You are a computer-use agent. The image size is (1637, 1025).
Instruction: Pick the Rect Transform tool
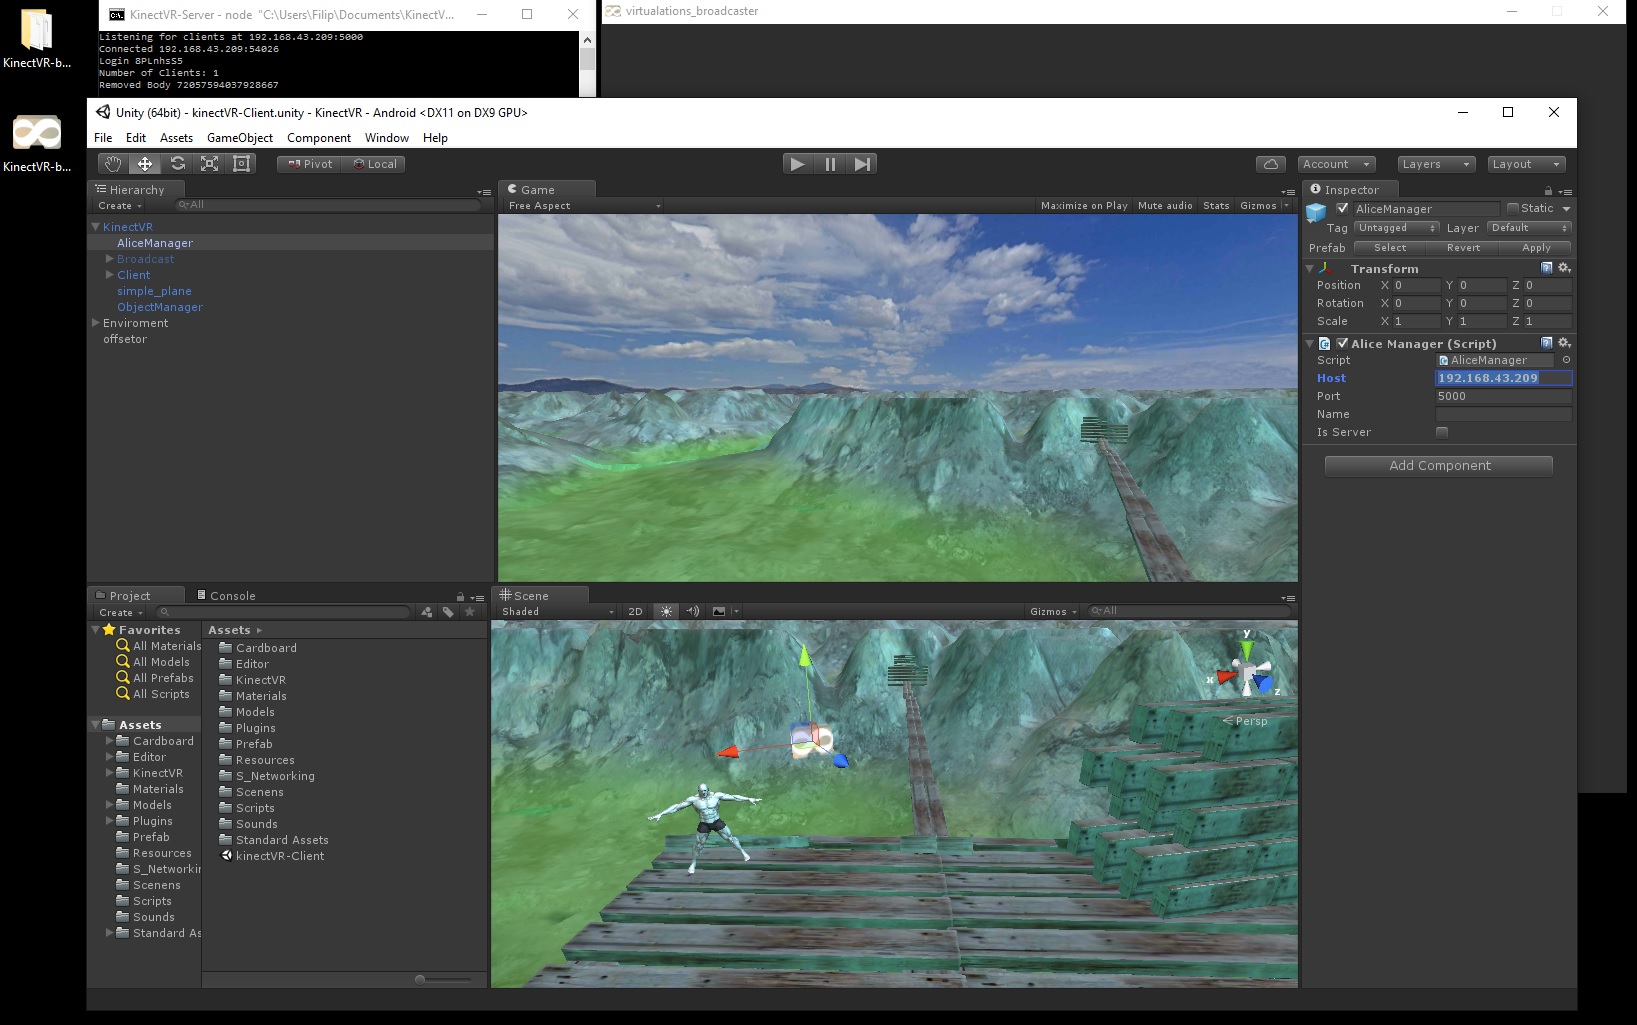(241, 164)
